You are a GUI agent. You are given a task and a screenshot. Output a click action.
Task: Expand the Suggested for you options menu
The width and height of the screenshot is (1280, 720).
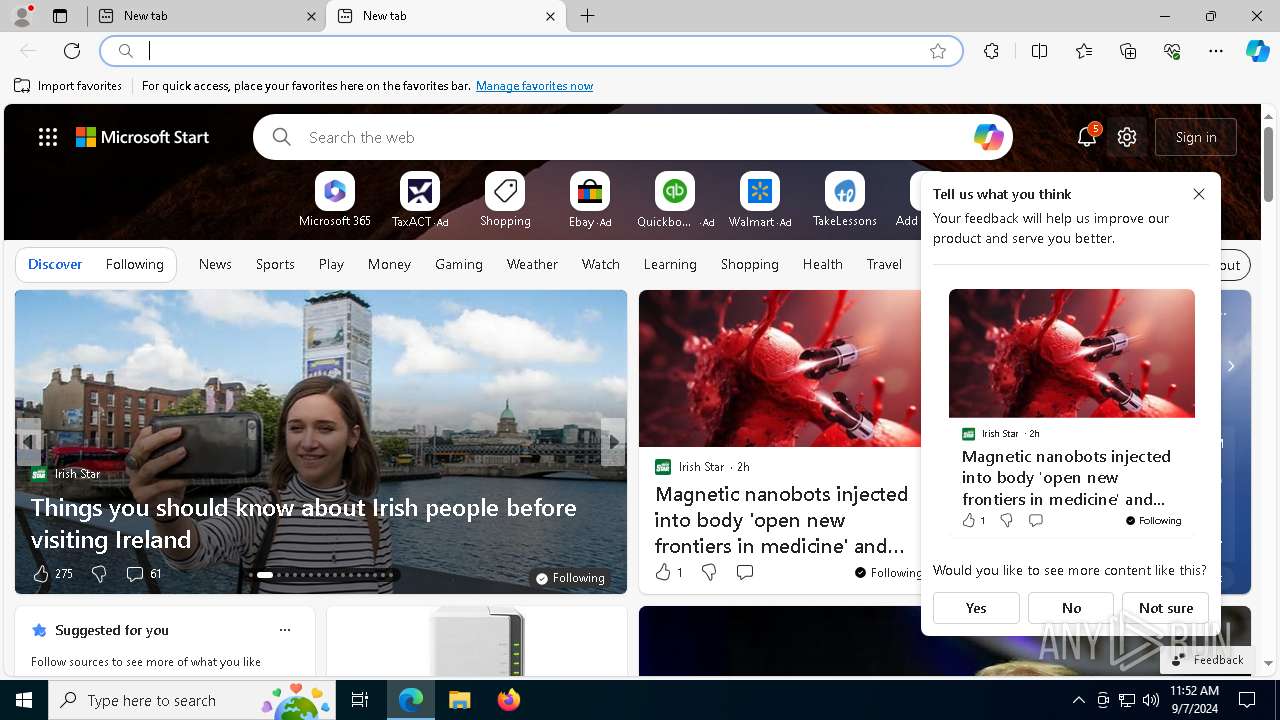pyautogui.click(x=285, y=630)
